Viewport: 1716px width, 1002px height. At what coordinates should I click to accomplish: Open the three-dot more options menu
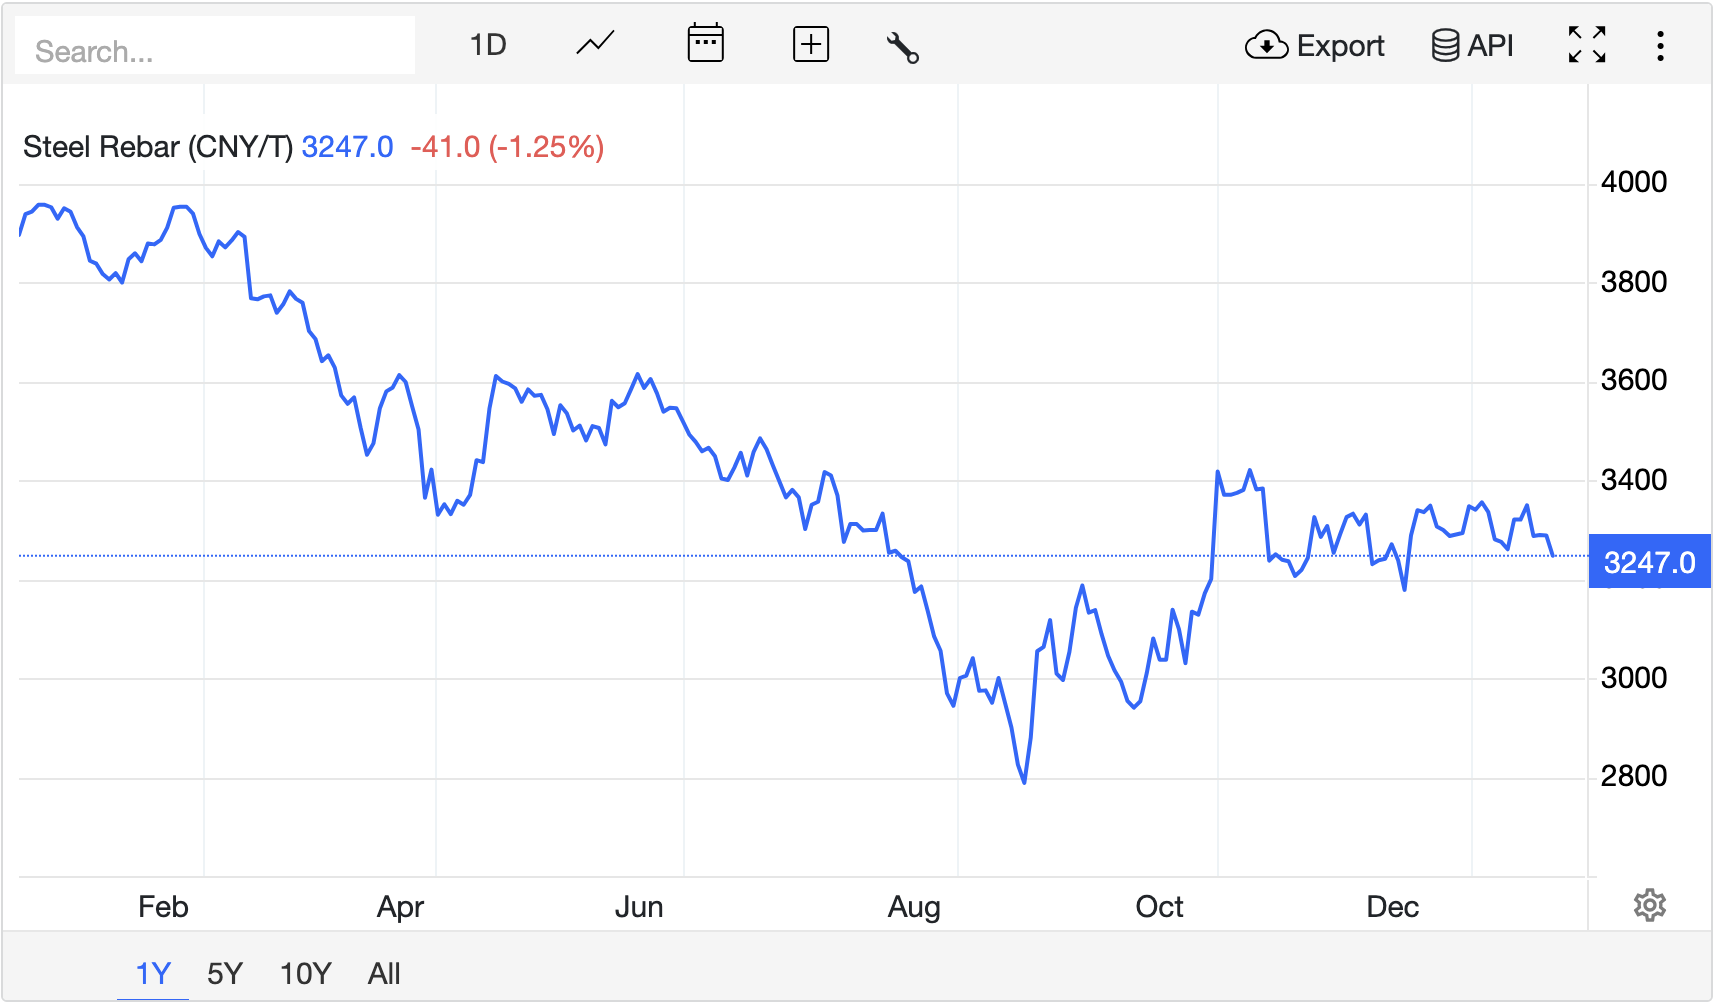(x=1660, y=46)
